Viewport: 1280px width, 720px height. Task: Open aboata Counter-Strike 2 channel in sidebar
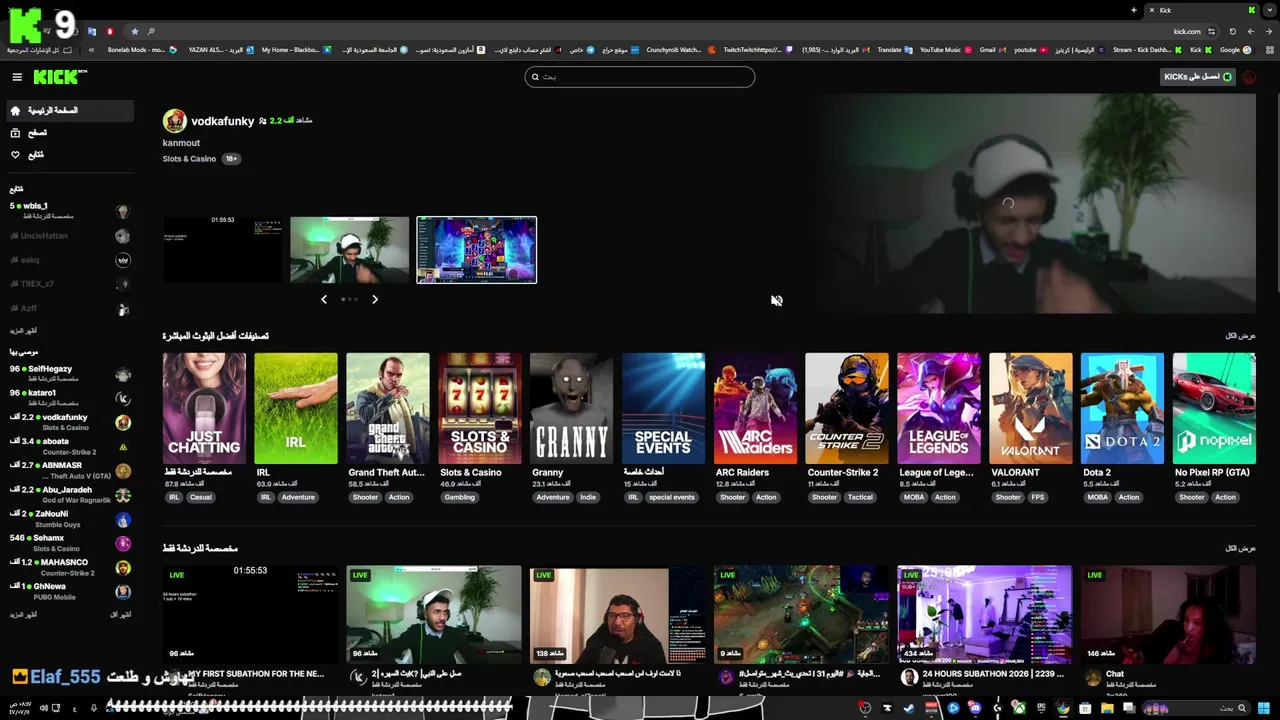click(69, 446)
